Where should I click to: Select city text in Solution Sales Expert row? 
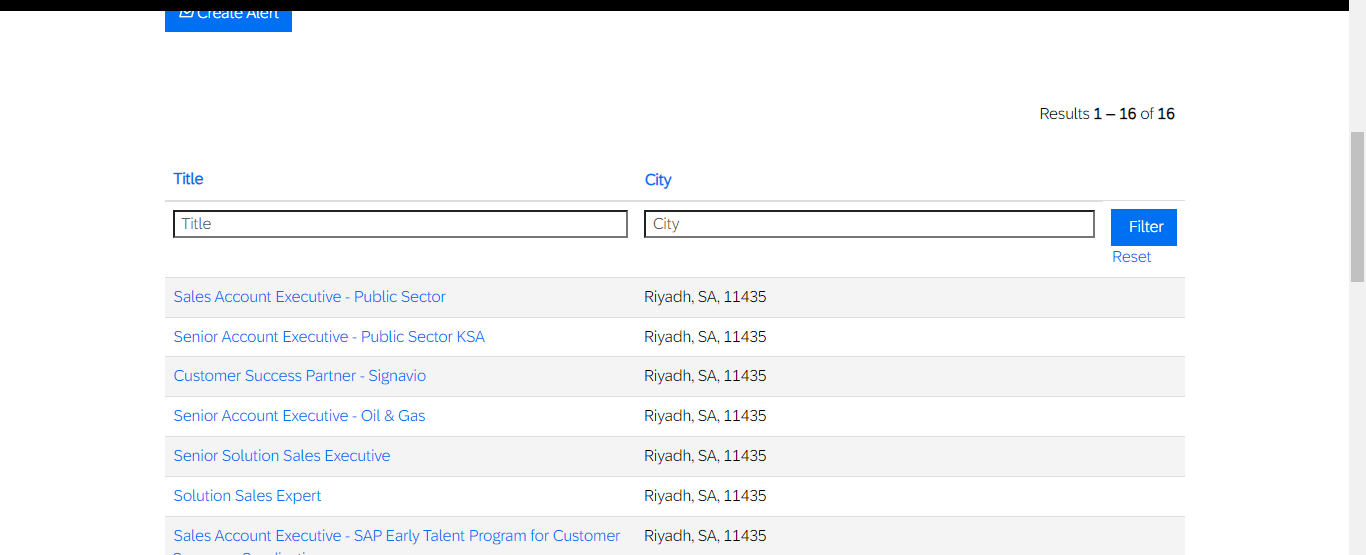point(705,496)
